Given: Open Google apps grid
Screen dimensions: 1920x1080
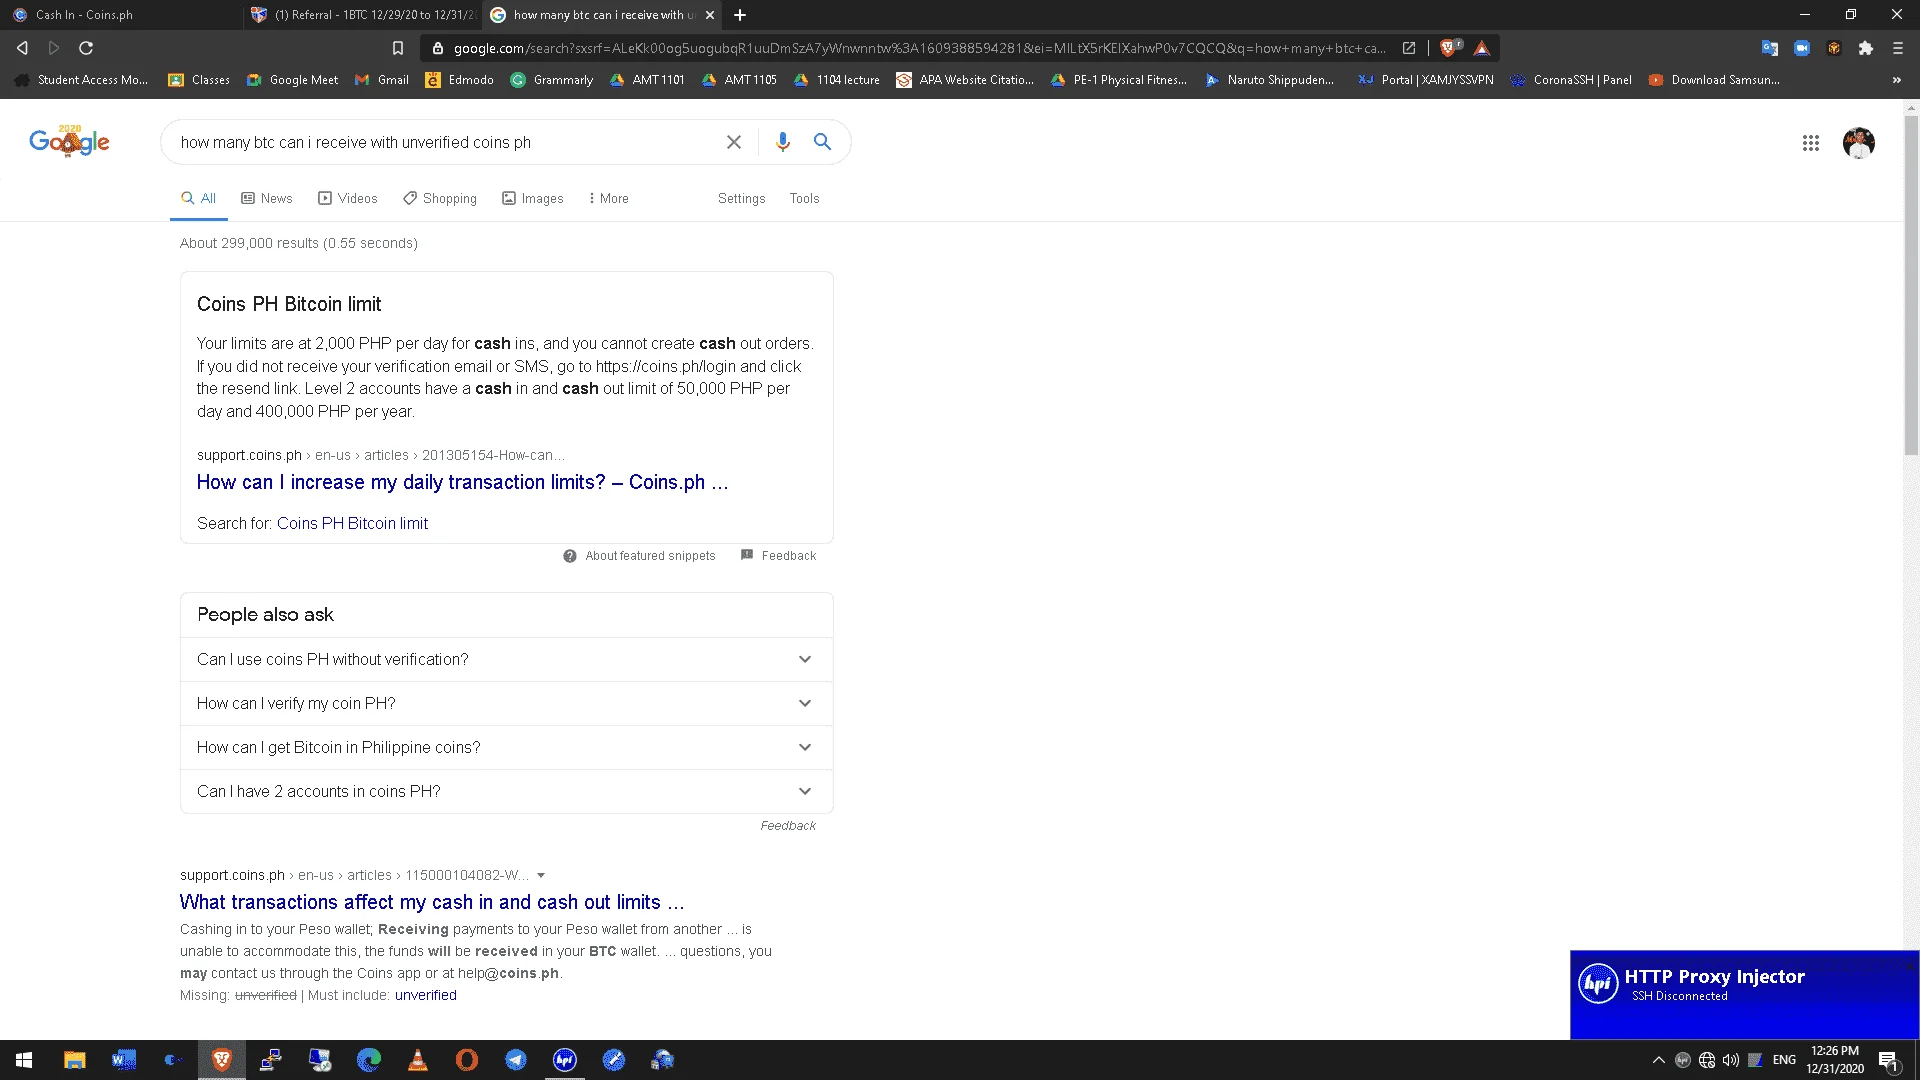Looking at the screenshot, I should [1811, 143].
